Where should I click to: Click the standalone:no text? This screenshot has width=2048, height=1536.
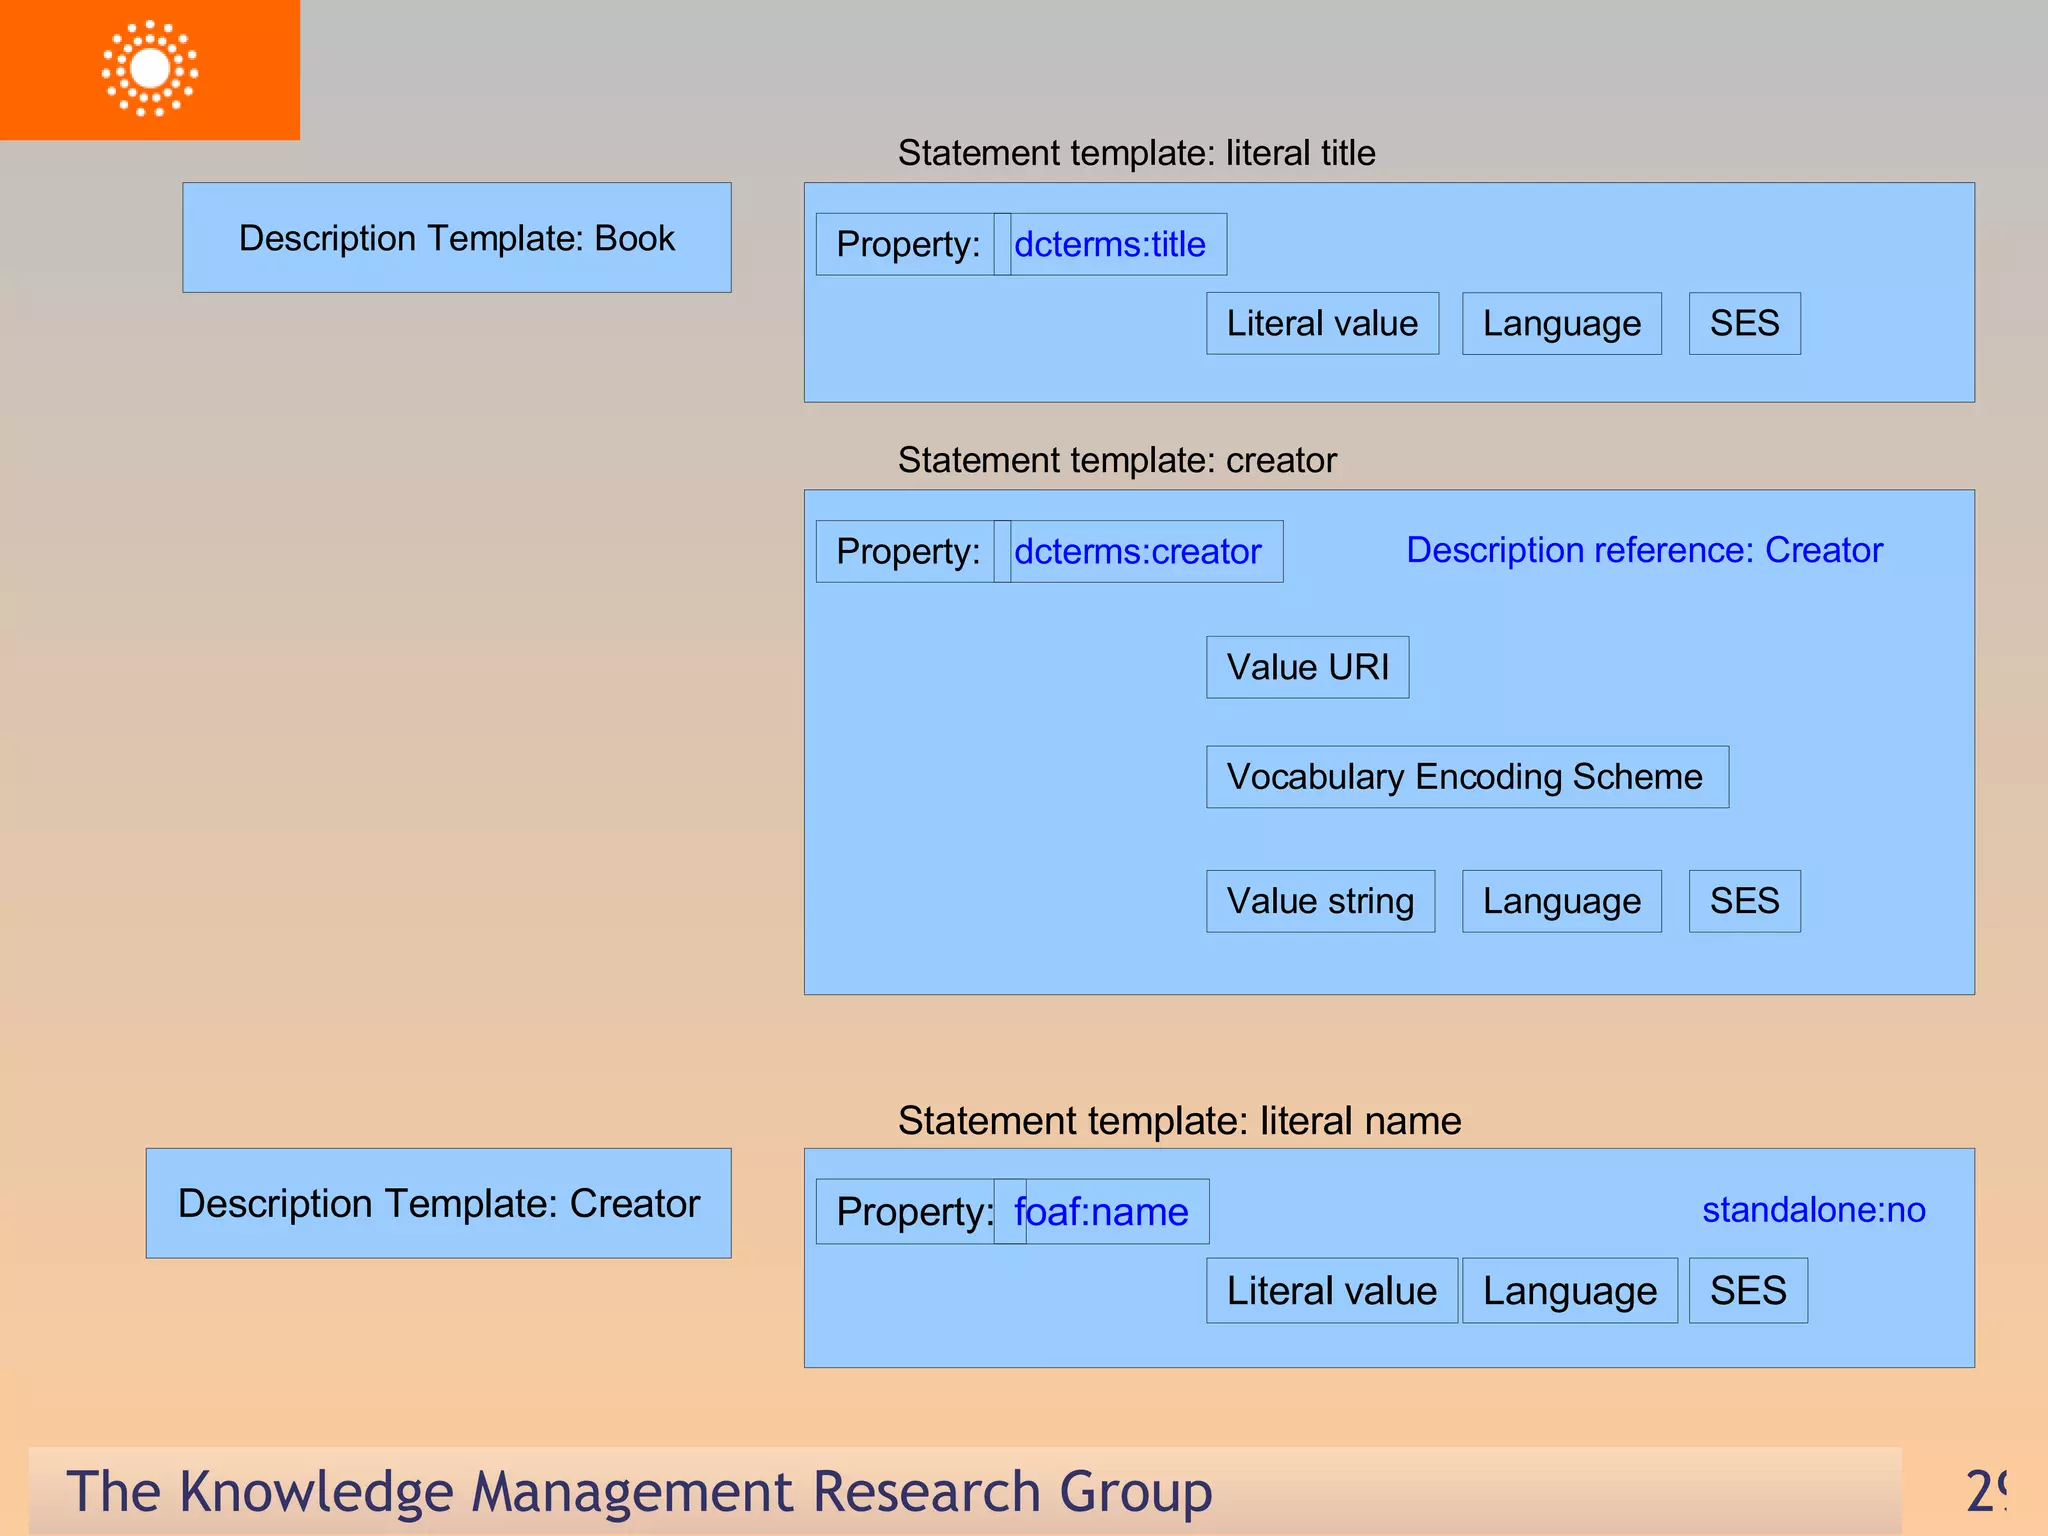tap(1813, 1210)
